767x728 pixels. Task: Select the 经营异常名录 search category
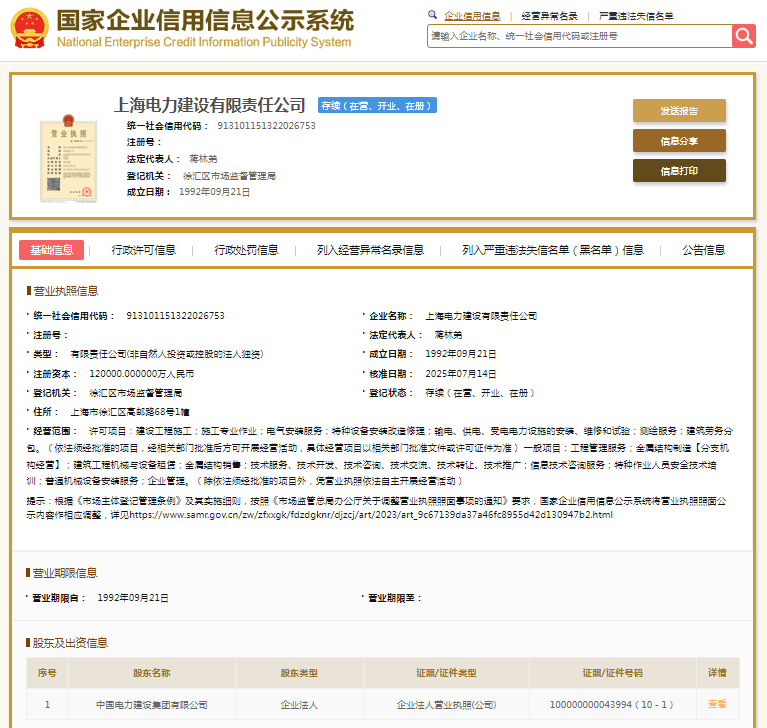[x=549, y=16]
